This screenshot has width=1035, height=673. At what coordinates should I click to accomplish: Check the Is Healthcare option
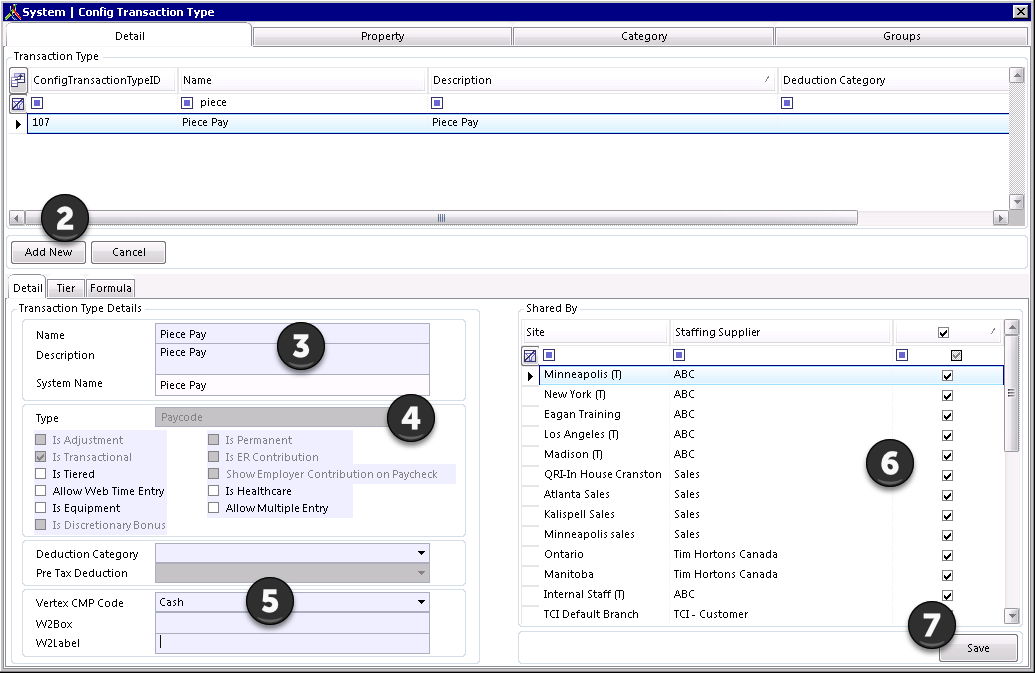pyautogui.click(x=213, y=491)
